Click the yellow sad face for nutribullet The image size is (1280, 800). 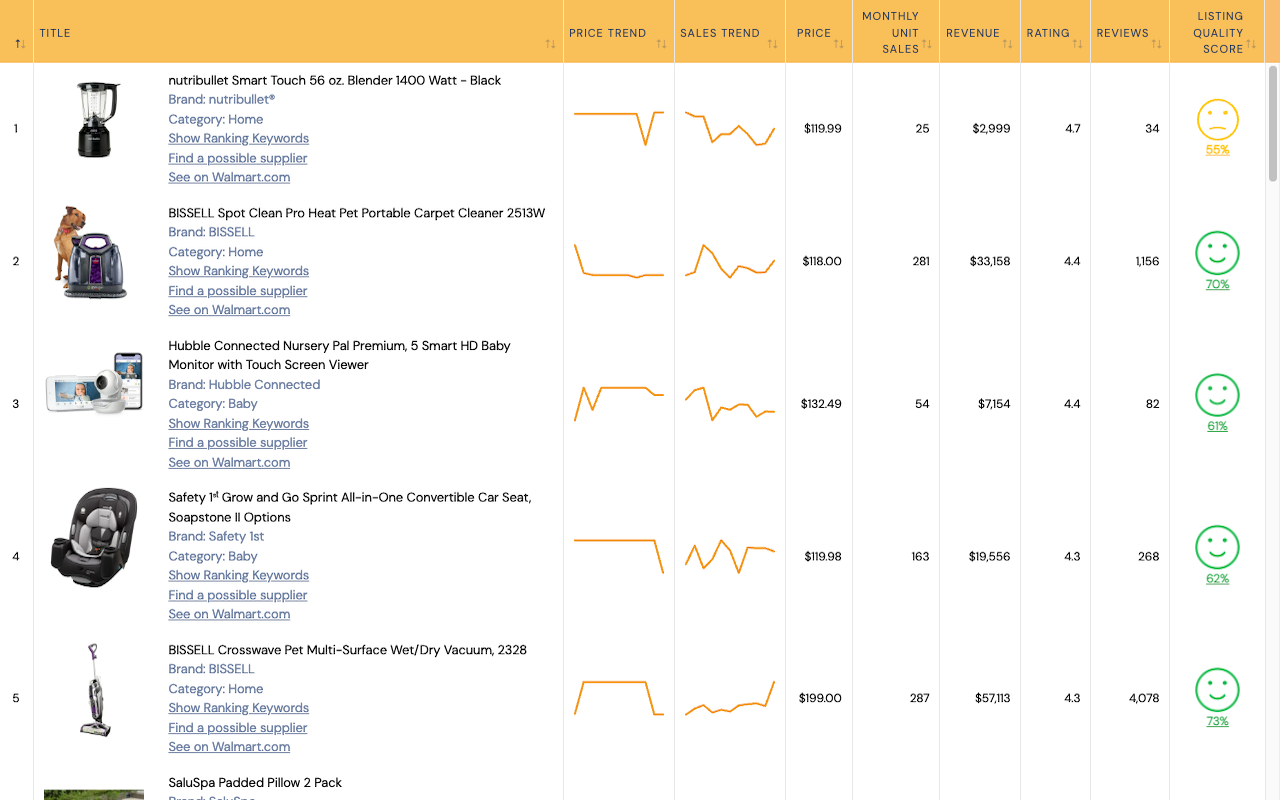(x=1217, y=120)
